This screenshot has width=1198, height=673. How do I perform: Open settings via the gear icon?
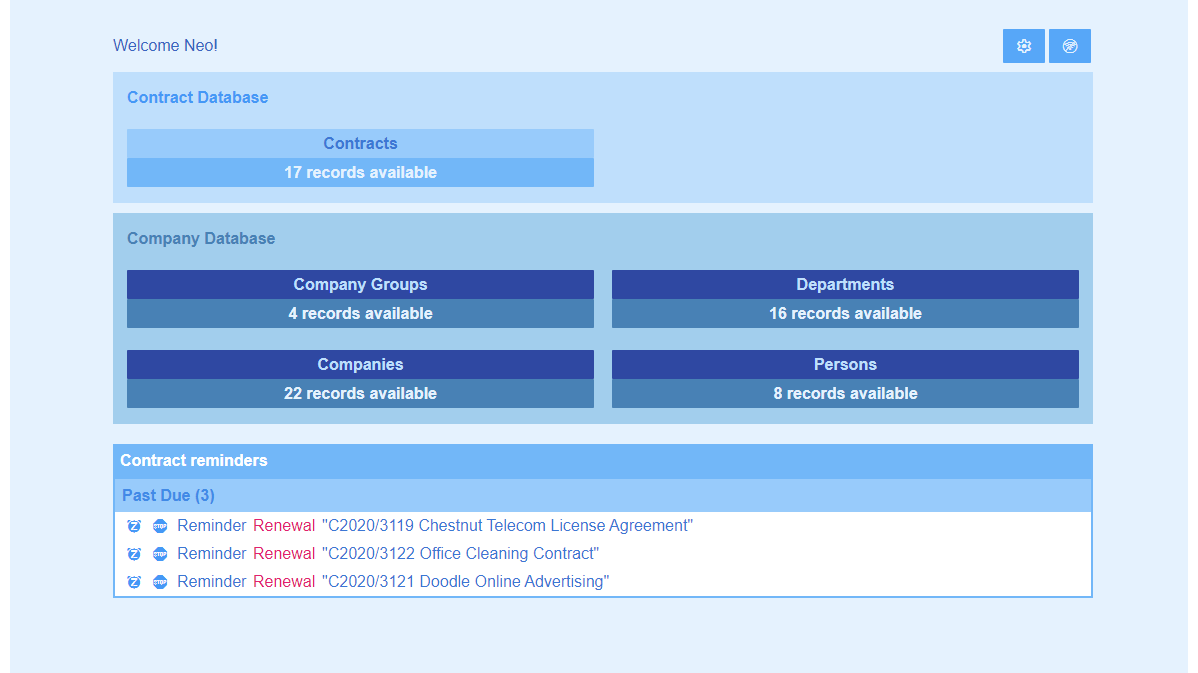(1022, 45)
